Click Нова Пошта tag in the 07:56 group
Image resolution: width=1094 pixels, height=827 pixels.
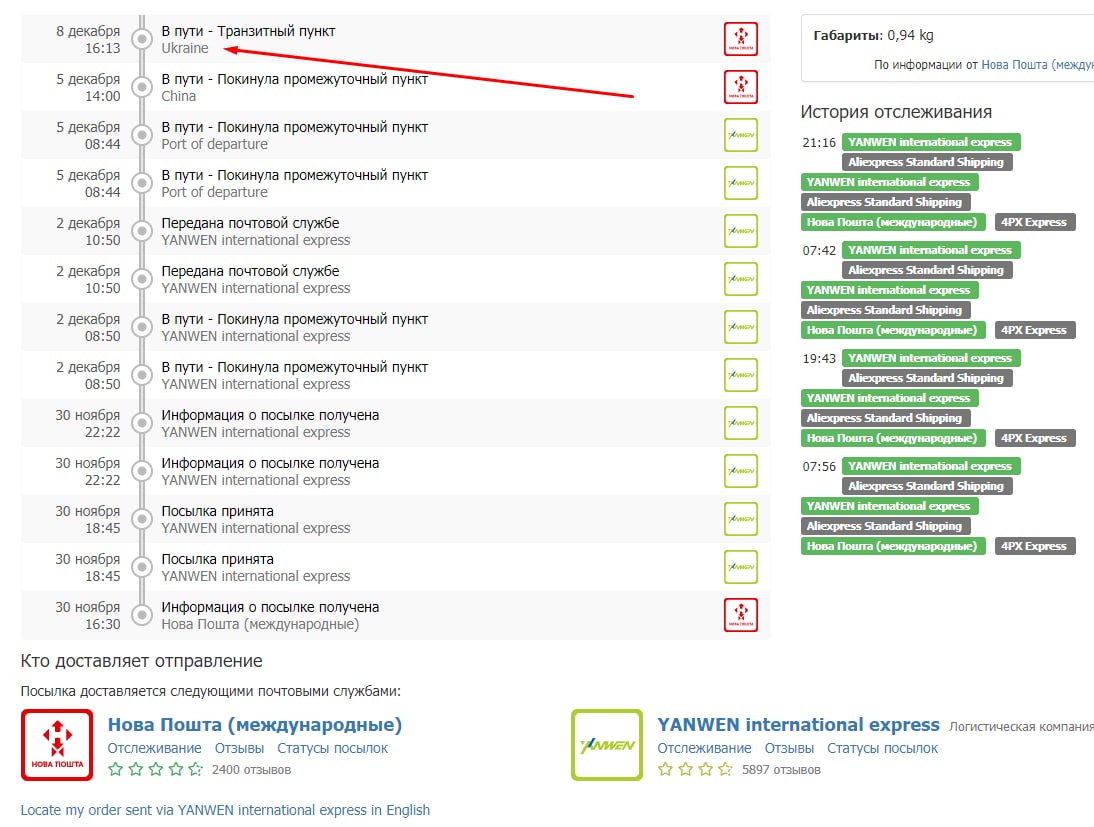click(x=892, y=546)
